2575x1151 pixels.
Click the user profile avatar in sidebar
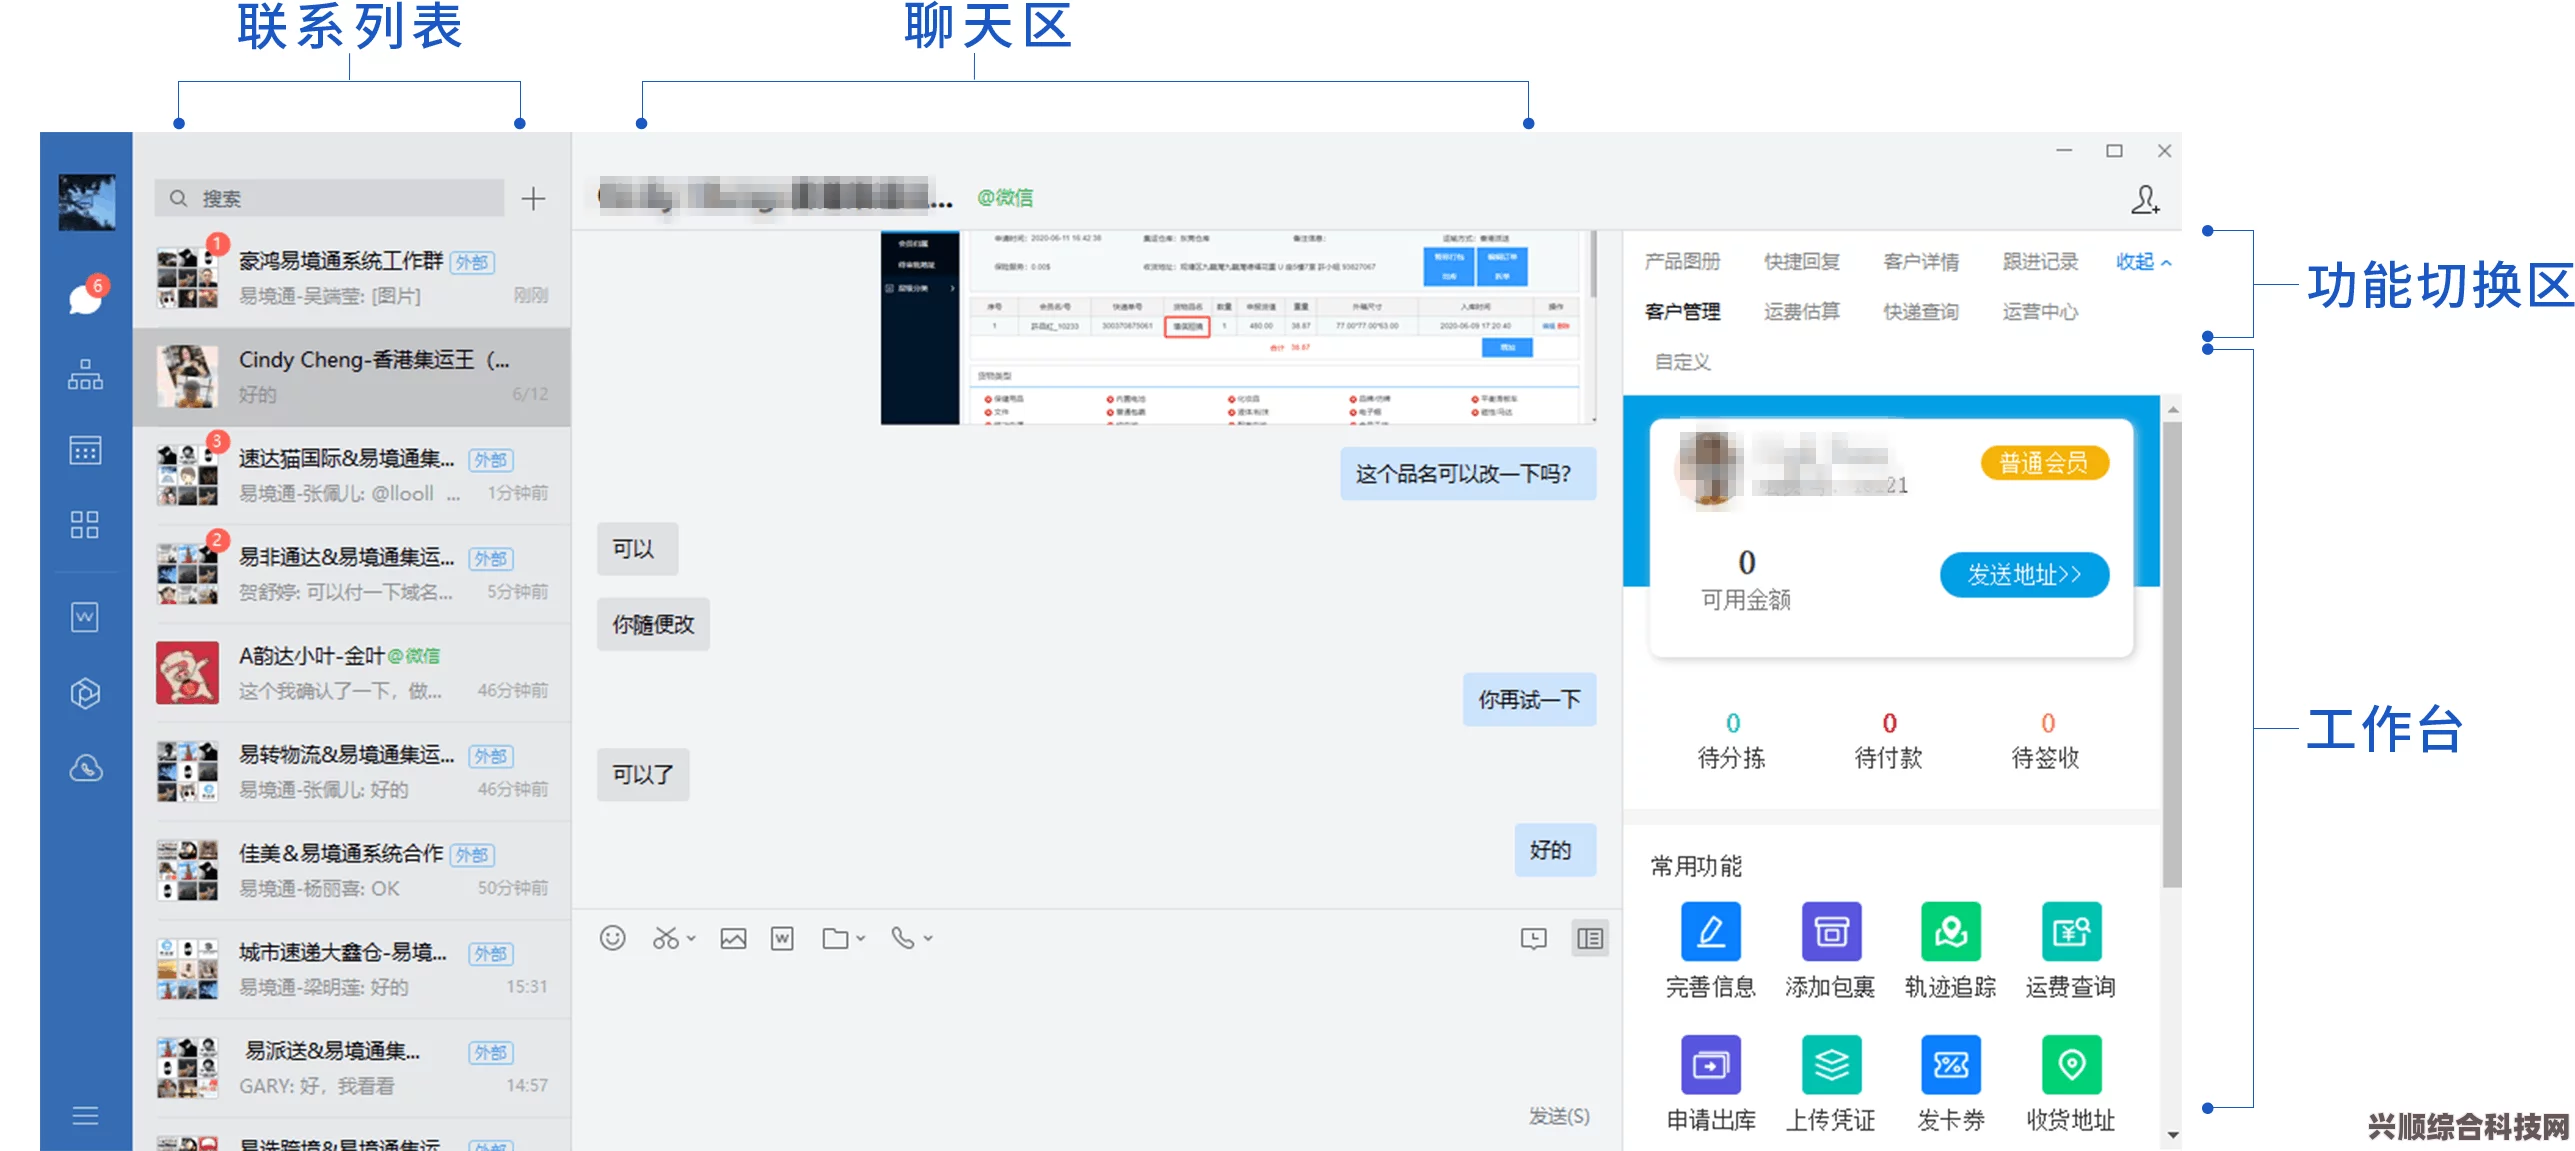(x=86, y=202)
